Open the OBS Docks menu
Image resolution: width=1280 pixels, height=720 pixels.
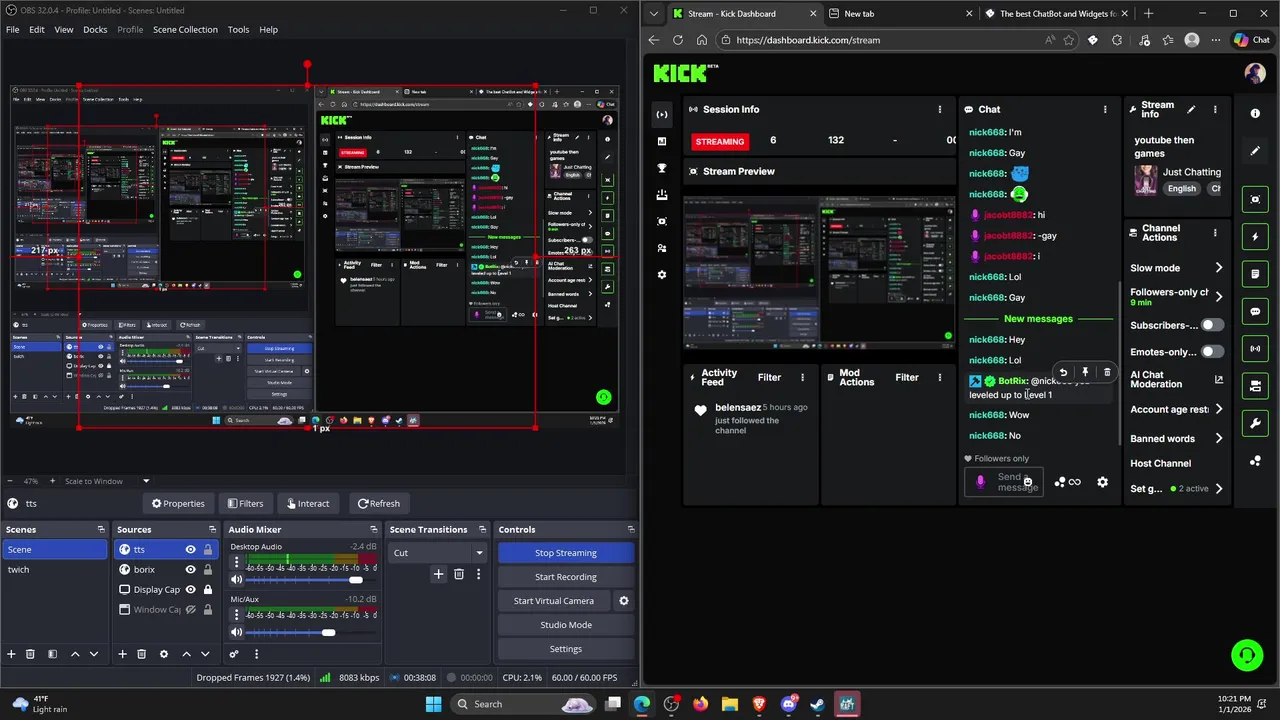(95, 29)
